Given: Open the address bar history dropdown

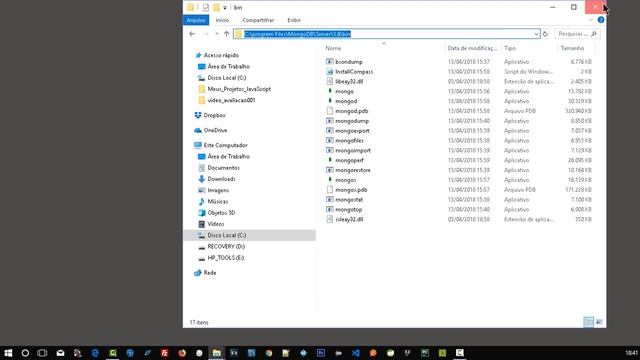Looking at the screenshot, I should tap(536, 34).
